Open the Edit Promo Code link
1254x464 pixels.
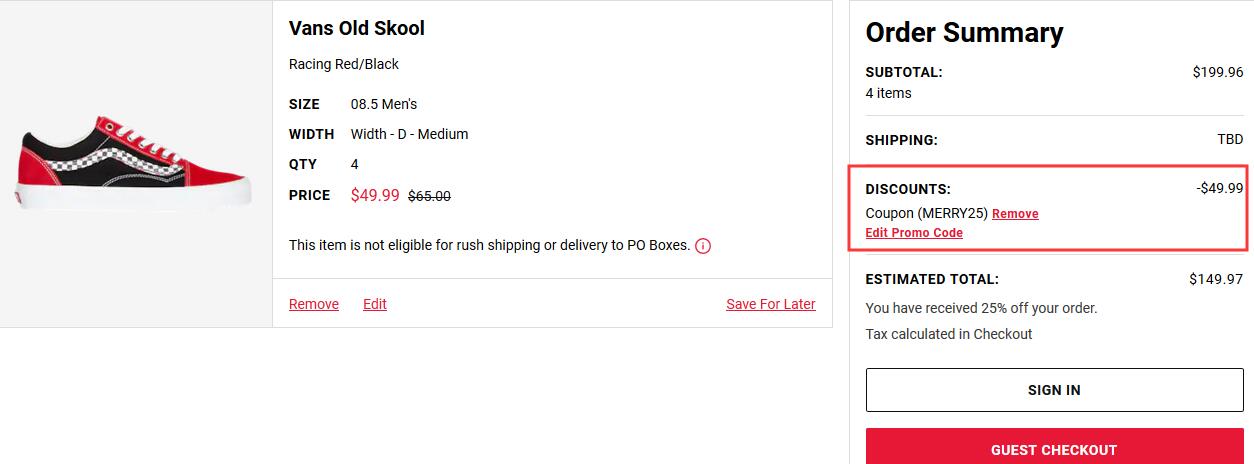[914, 233]
